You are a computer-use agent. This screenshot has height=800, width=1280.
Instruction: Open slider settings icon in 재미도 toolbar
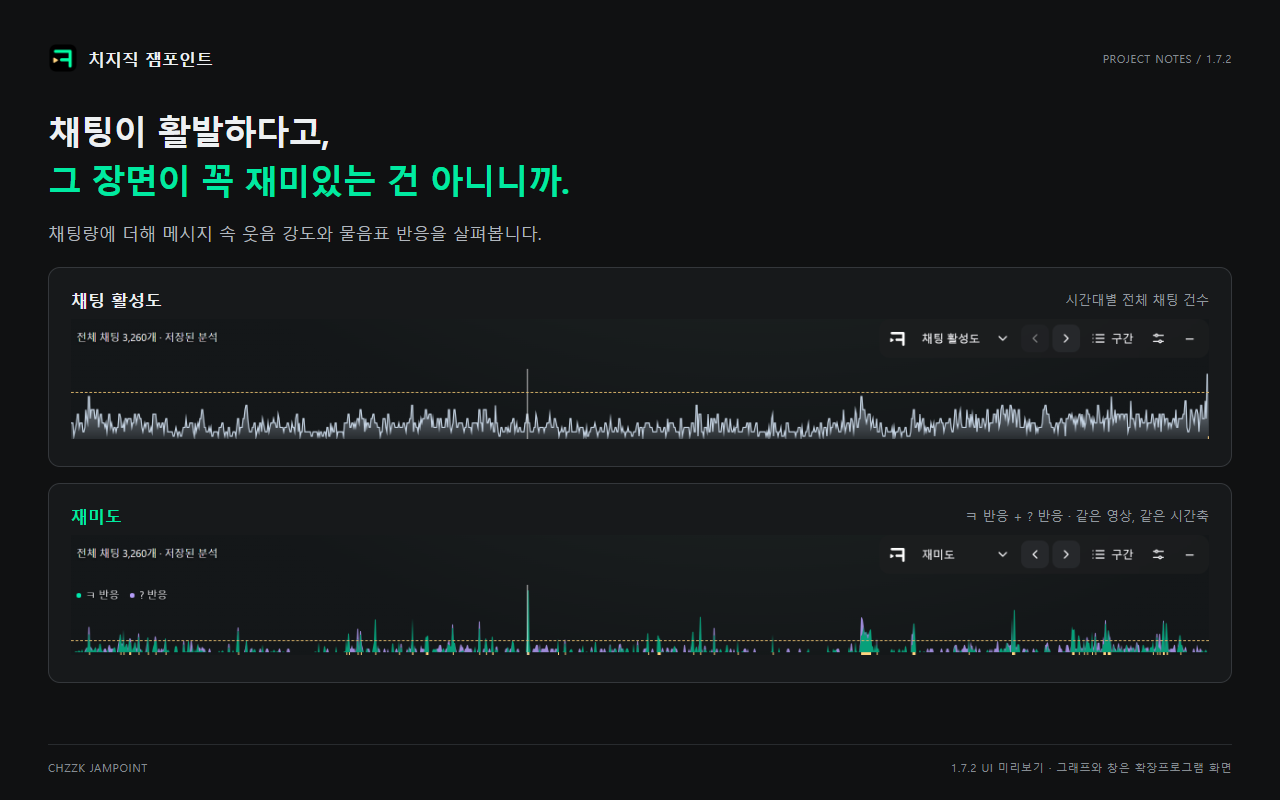coord(1158,555)
